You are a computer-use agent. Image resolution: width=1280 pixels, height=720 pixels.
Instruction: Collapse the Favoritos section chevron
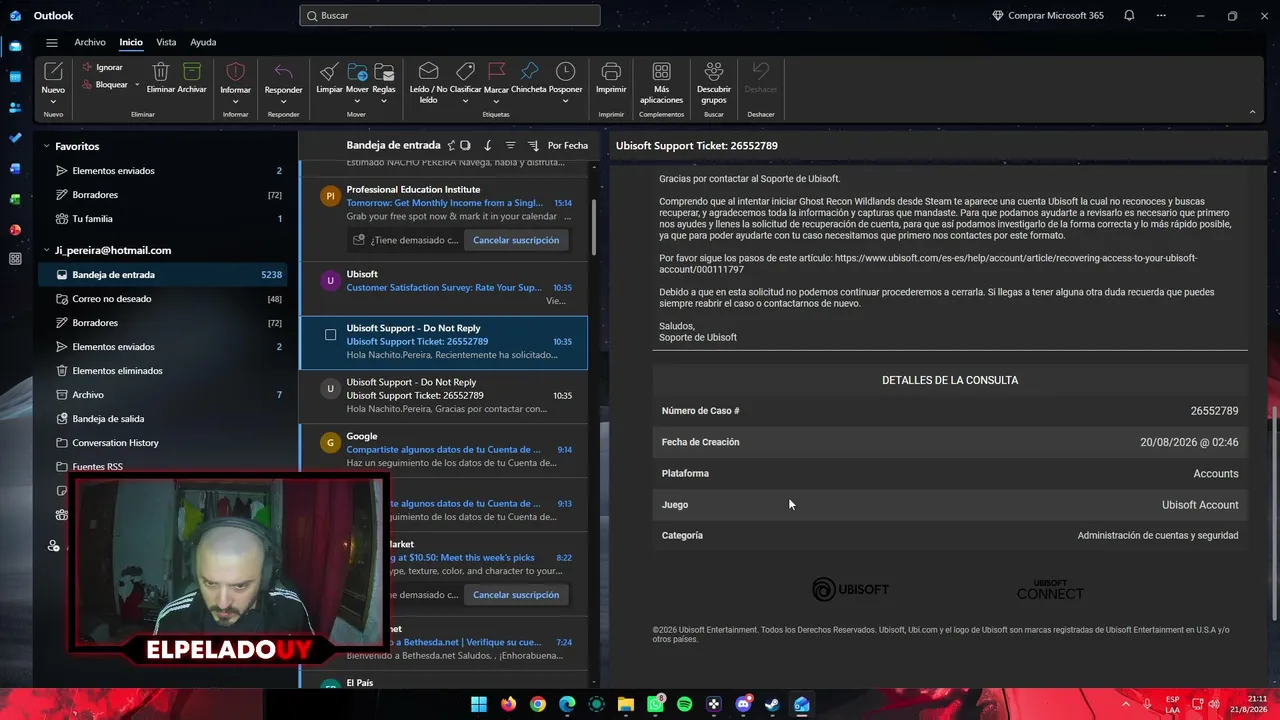click(46, 146)
